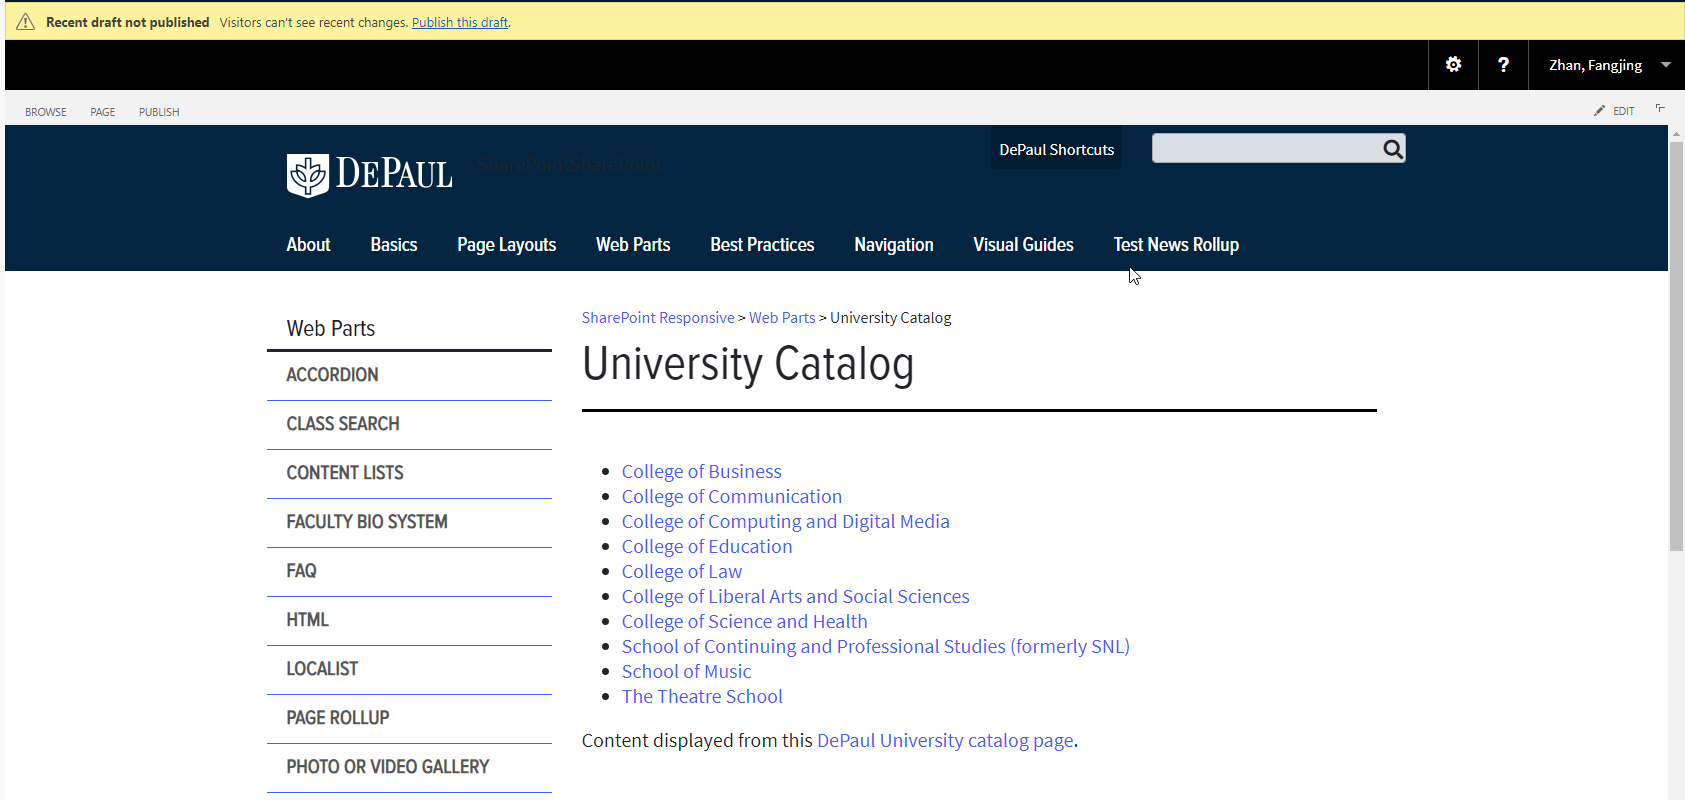Click the search magnifier icon
This screenshot has height=800, width=1685.
pos(1392,149)
